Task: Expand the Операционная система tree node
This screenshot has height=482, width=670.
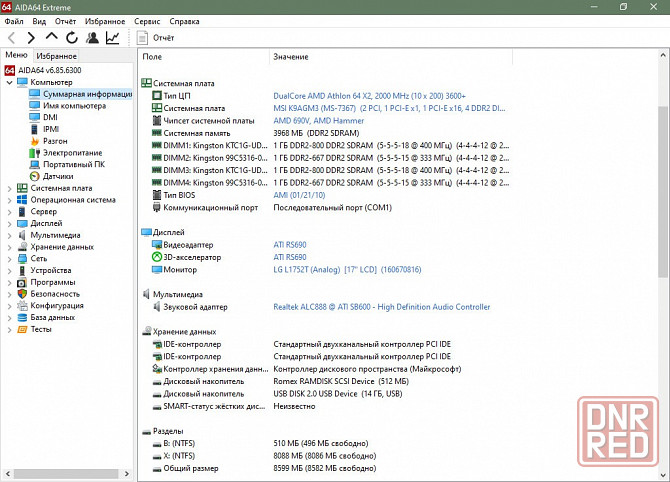Action: 9,200
